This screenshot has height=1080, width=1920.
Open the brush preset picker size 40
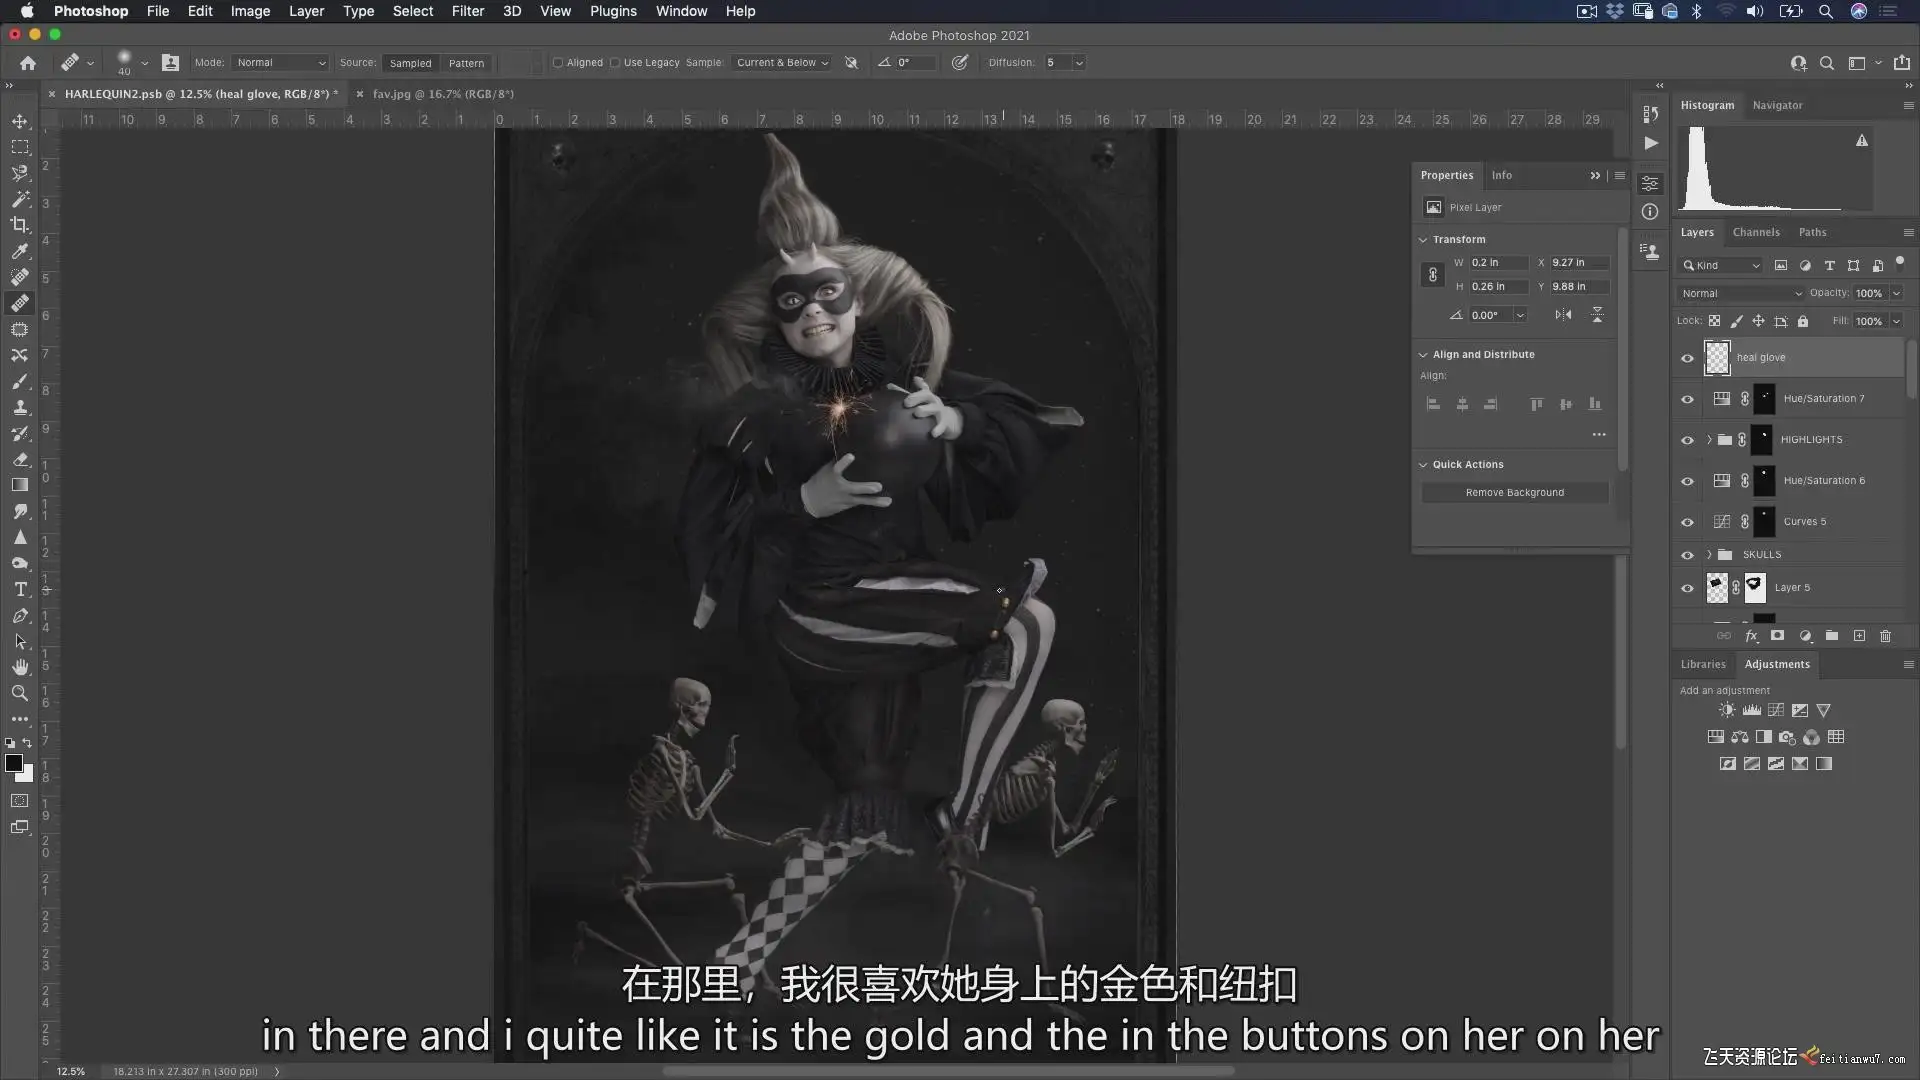point(130,63)
